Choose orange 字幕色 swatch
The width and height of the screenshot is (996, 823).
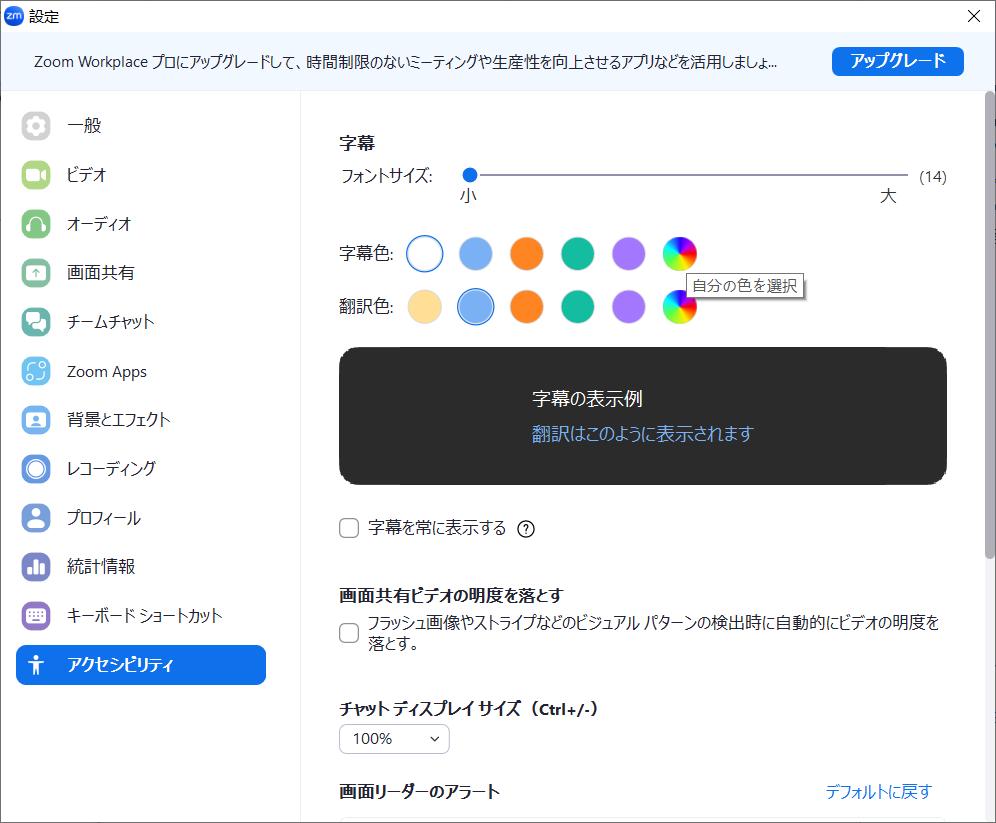527,253
